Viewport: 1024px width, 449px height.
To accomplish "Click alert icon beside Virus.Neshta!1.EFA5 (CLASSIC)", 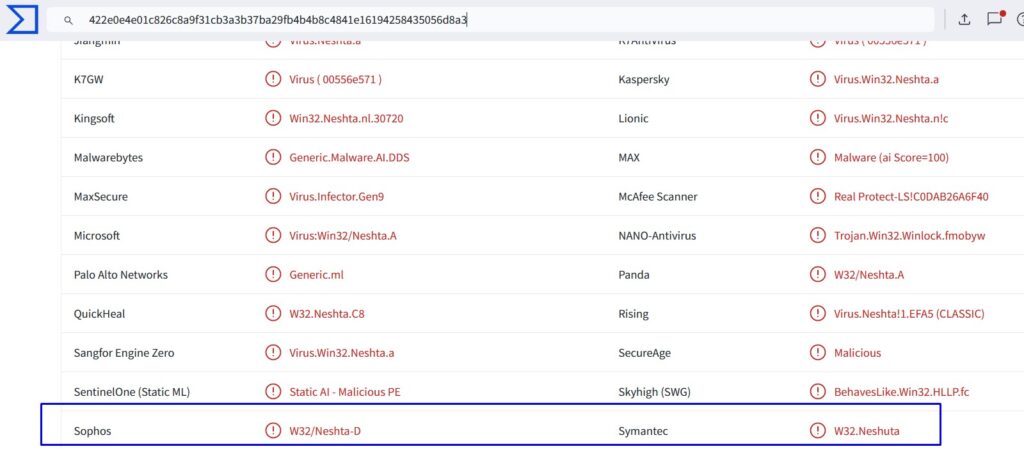I will 817,313.
